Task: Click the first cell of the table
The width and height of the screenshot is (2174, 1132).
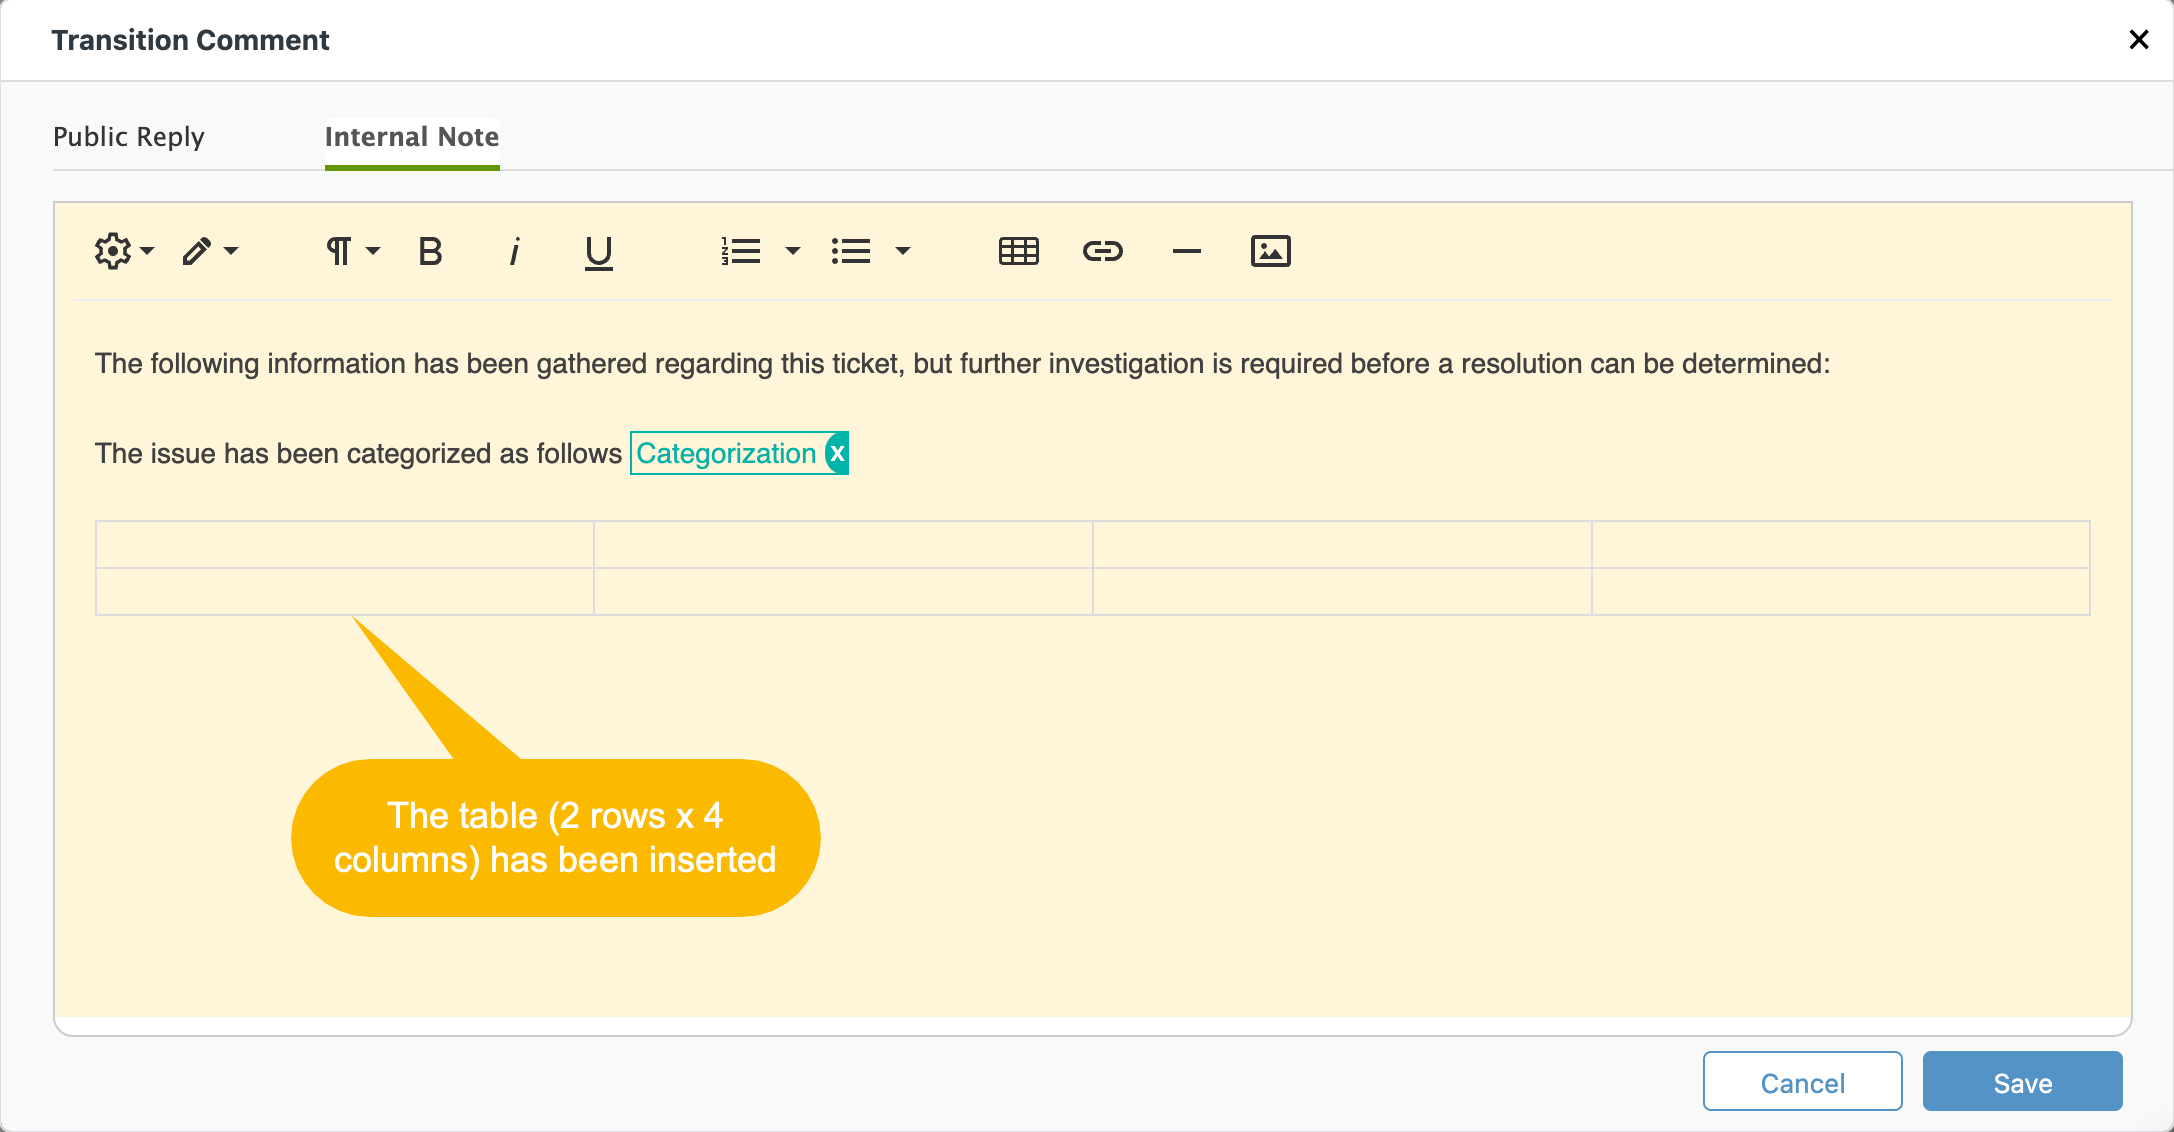Action: click(x=345, y=545)
